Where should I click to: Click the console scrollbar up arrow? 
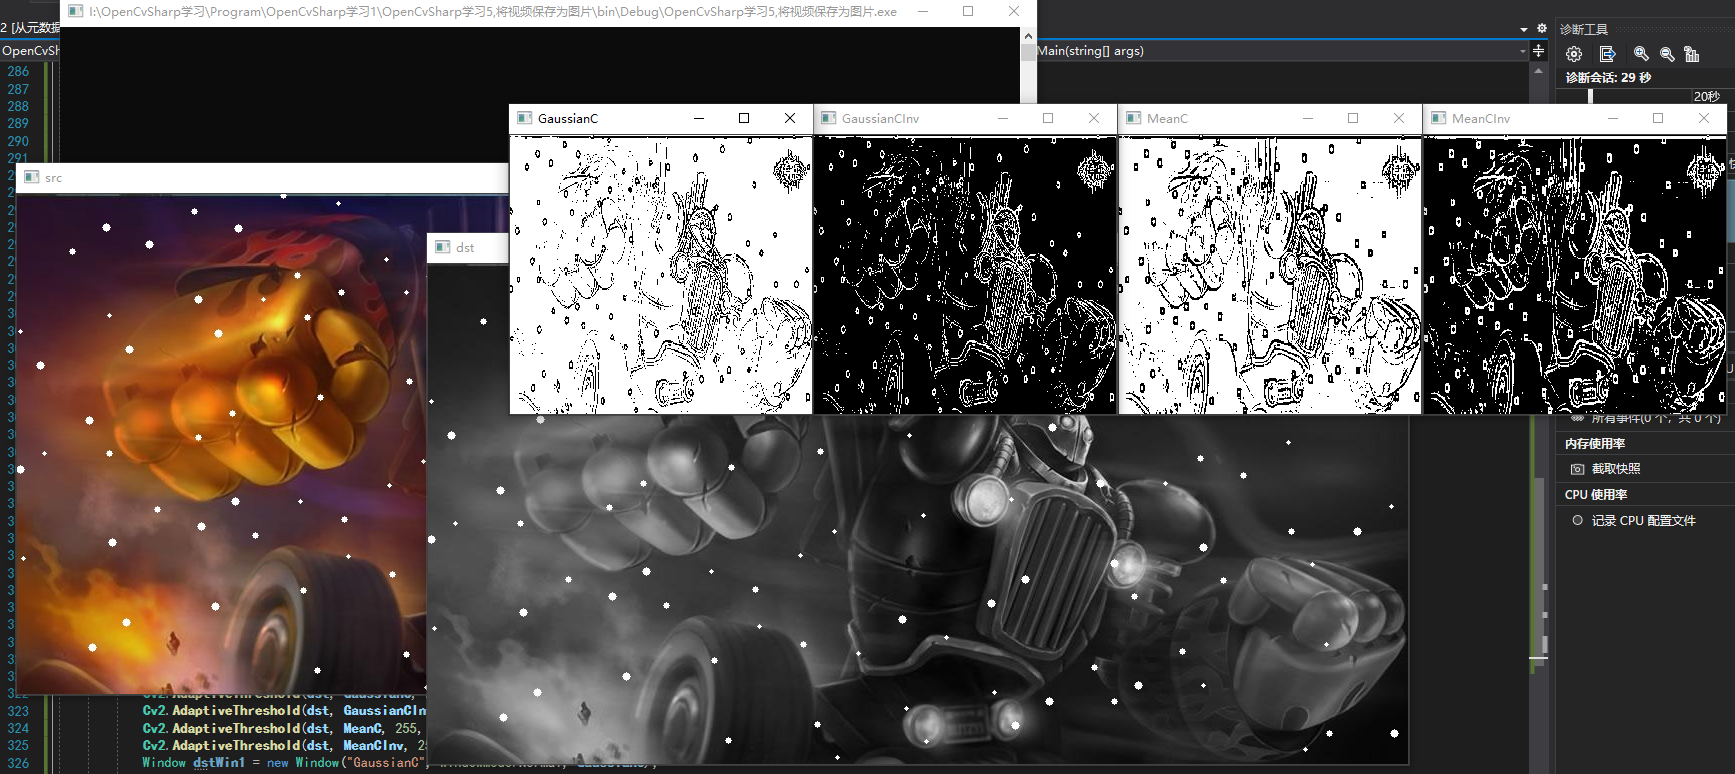(1028, 35)
